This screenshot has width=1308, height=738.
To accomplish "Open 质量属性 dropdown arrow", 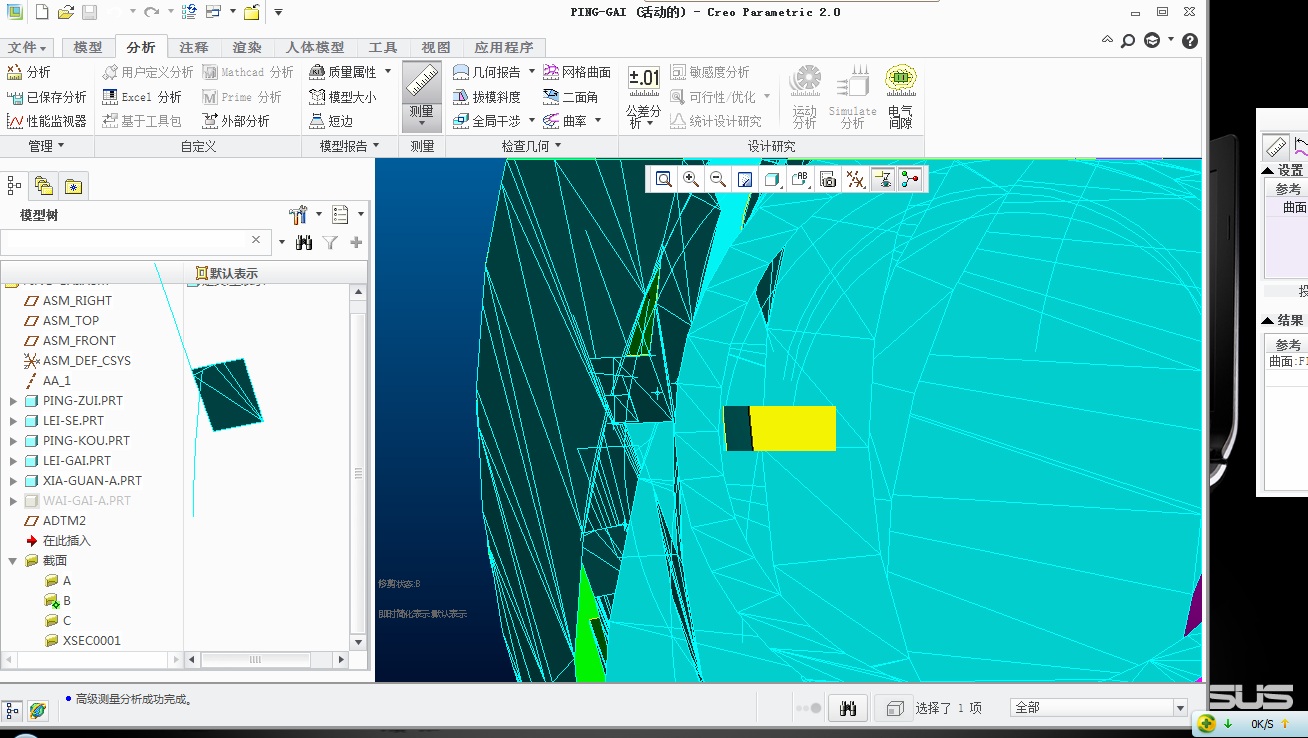I will 388,72.
